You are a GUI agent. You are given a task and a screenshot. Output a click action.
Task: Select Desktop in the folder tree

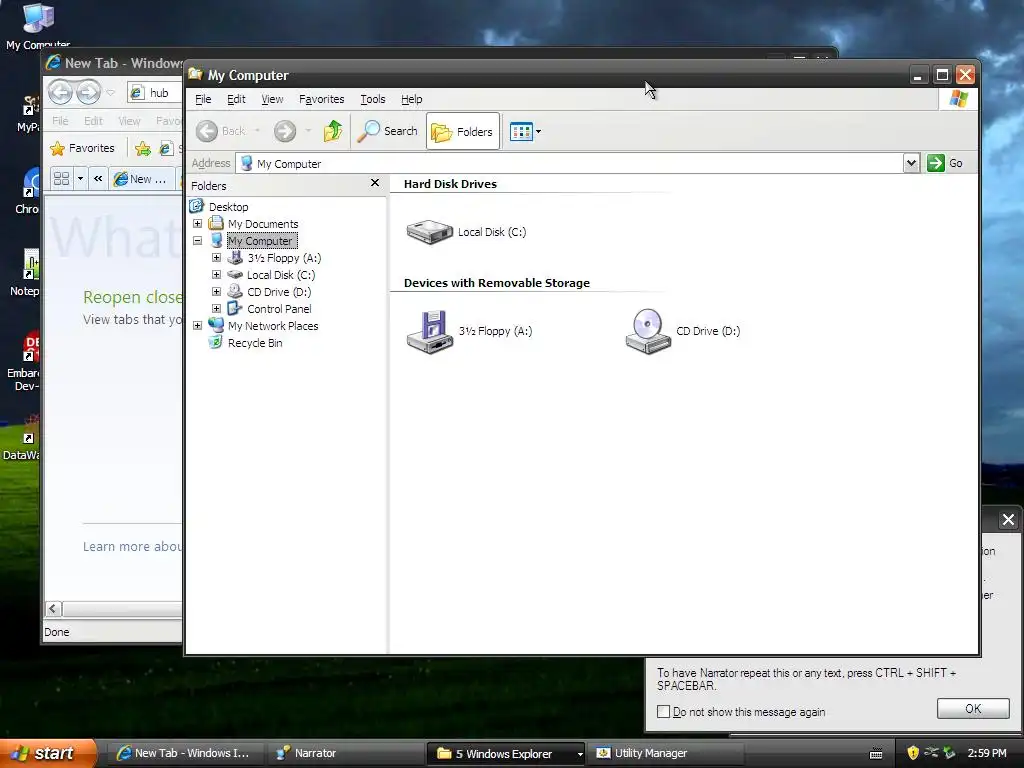228,207
